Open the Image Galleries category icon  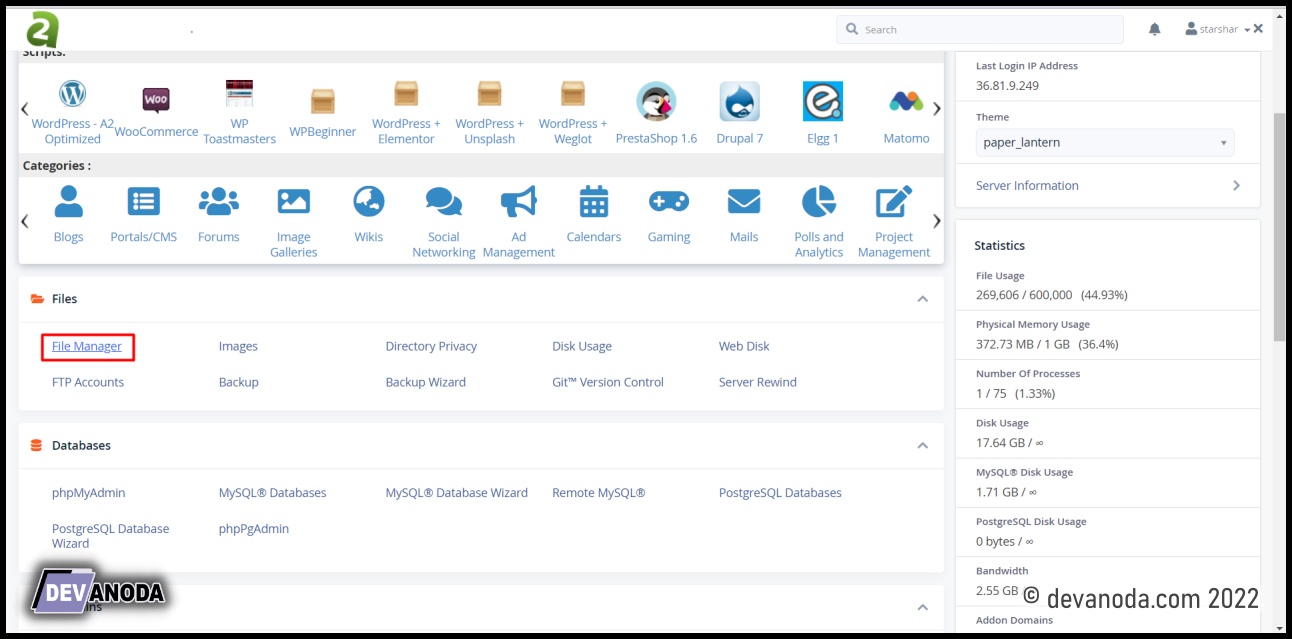point(293,202)
